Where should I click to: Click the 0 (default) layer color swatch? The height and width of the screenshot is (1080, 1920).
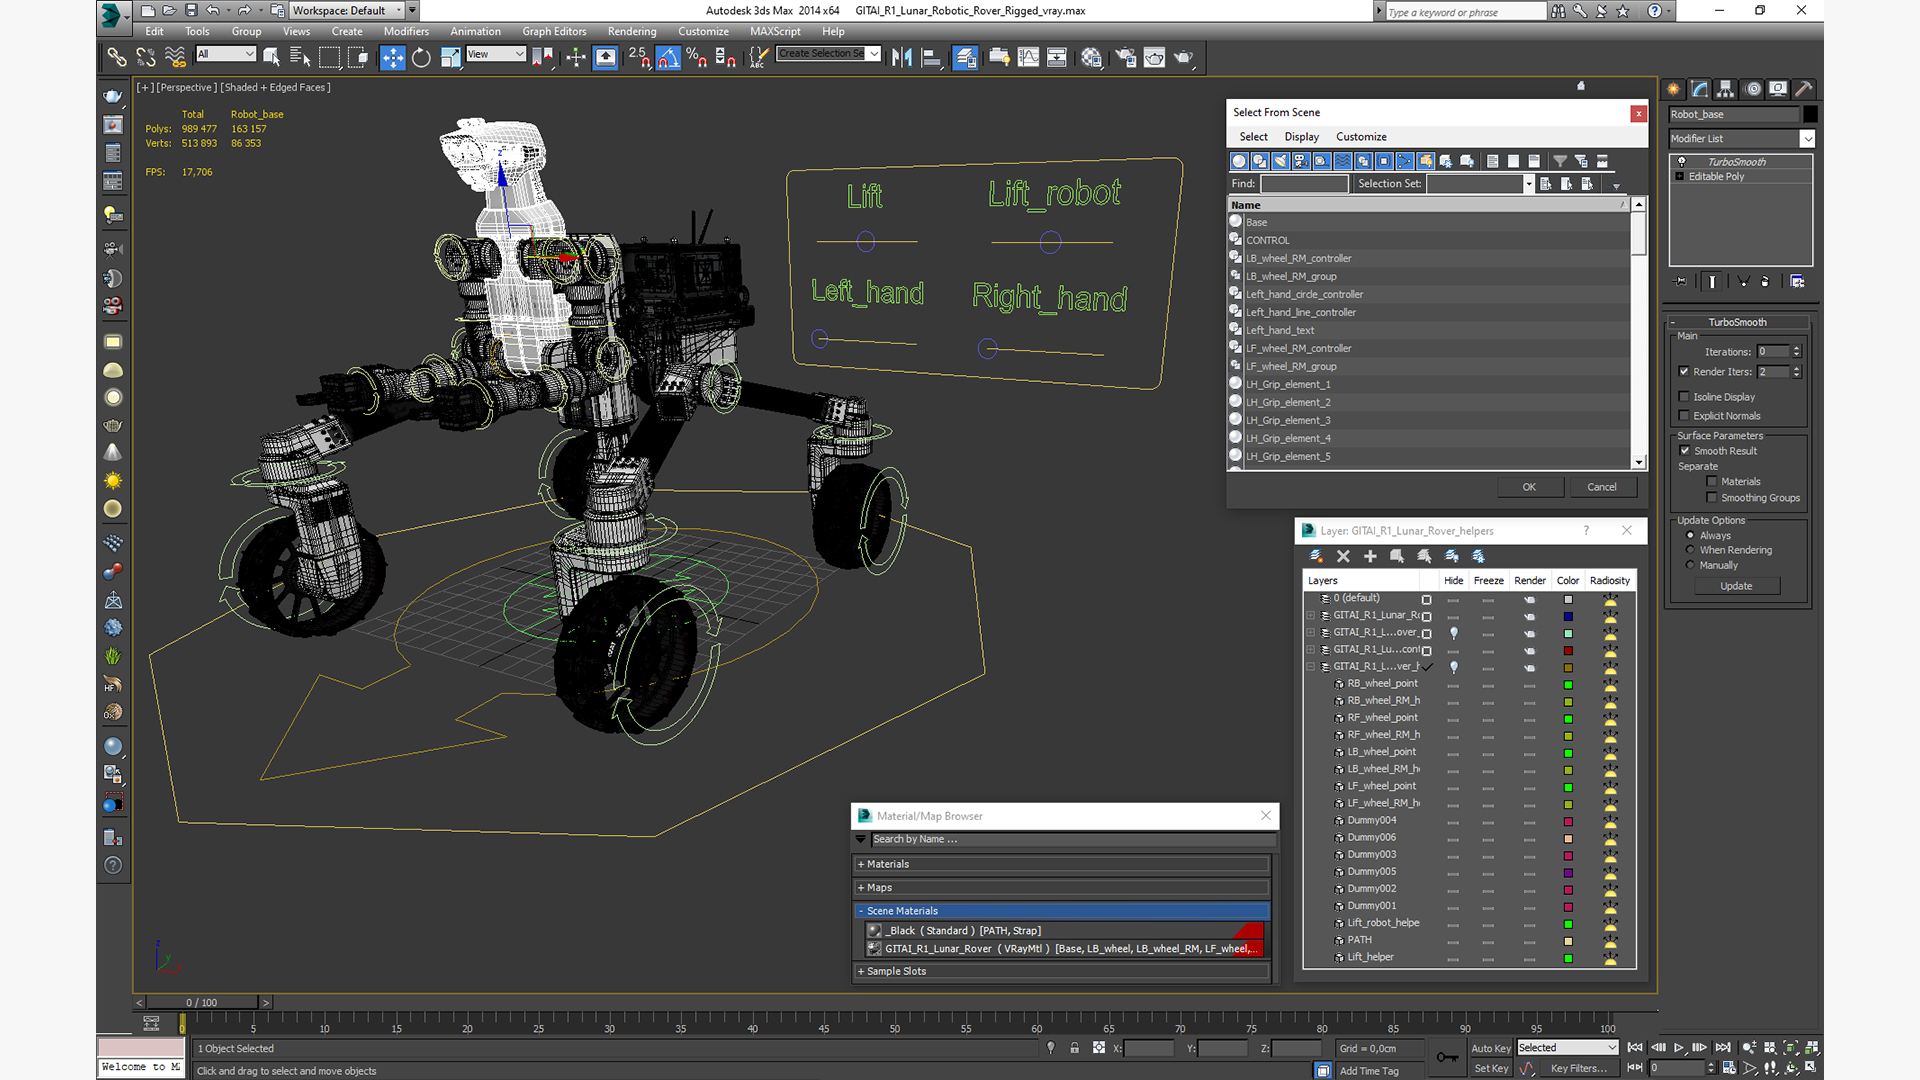point(1568,600)
